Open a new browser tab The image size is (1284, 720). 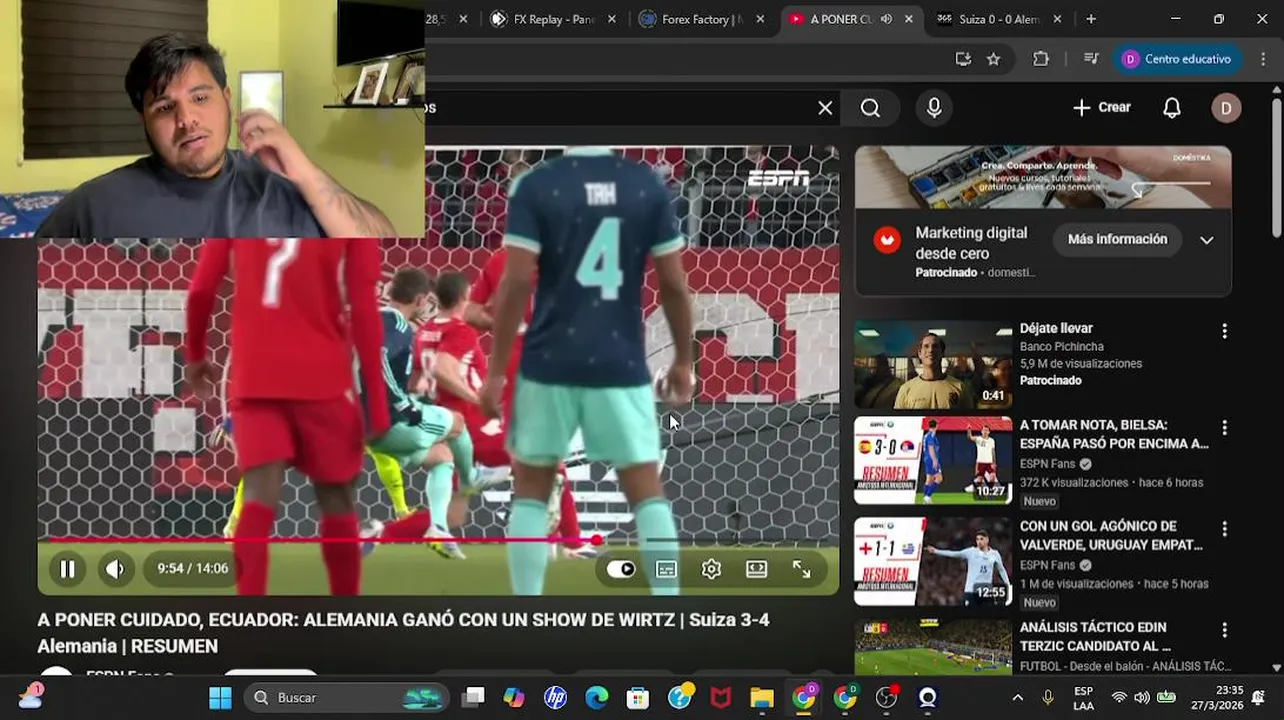point(1091,19)
